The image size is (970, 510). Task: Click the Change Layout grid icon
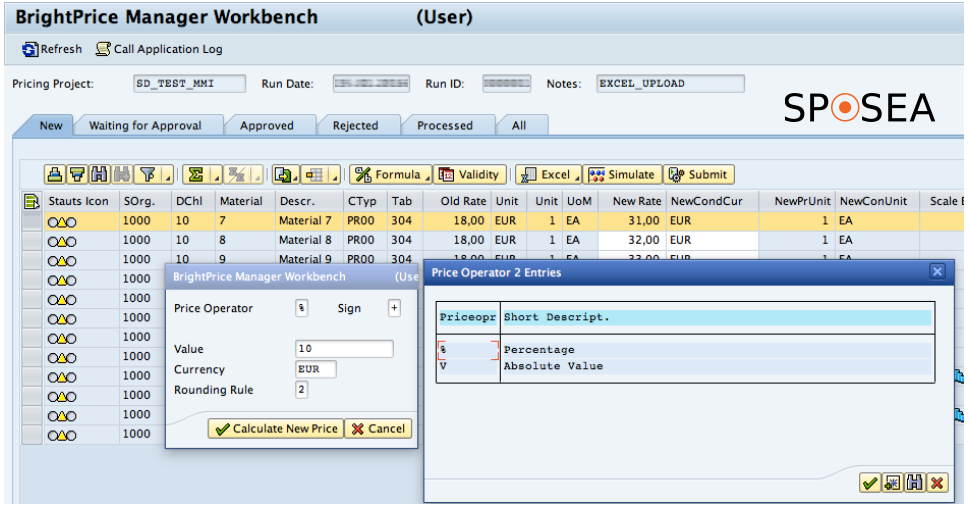[315, 175]
